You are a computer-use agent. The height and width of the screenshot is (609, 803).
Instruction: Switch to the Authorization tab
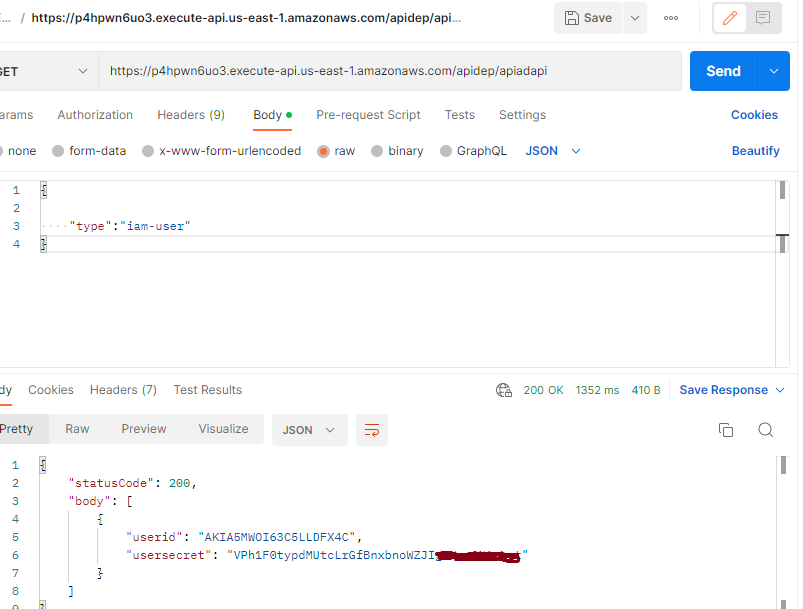coord(95,115)
